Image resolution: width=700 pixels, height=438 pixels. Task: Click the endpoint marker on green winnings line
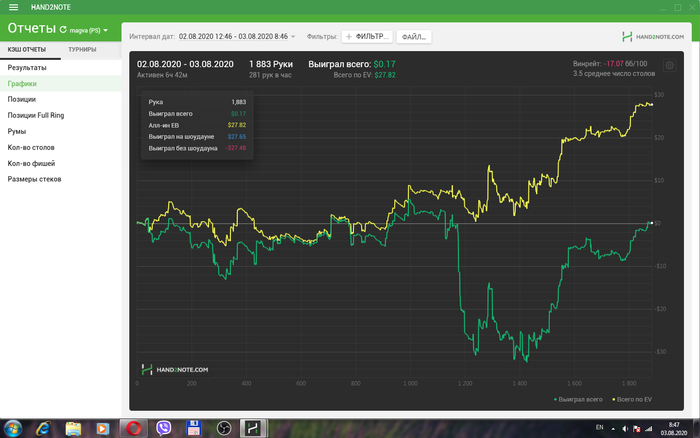[x=652, y=223]
